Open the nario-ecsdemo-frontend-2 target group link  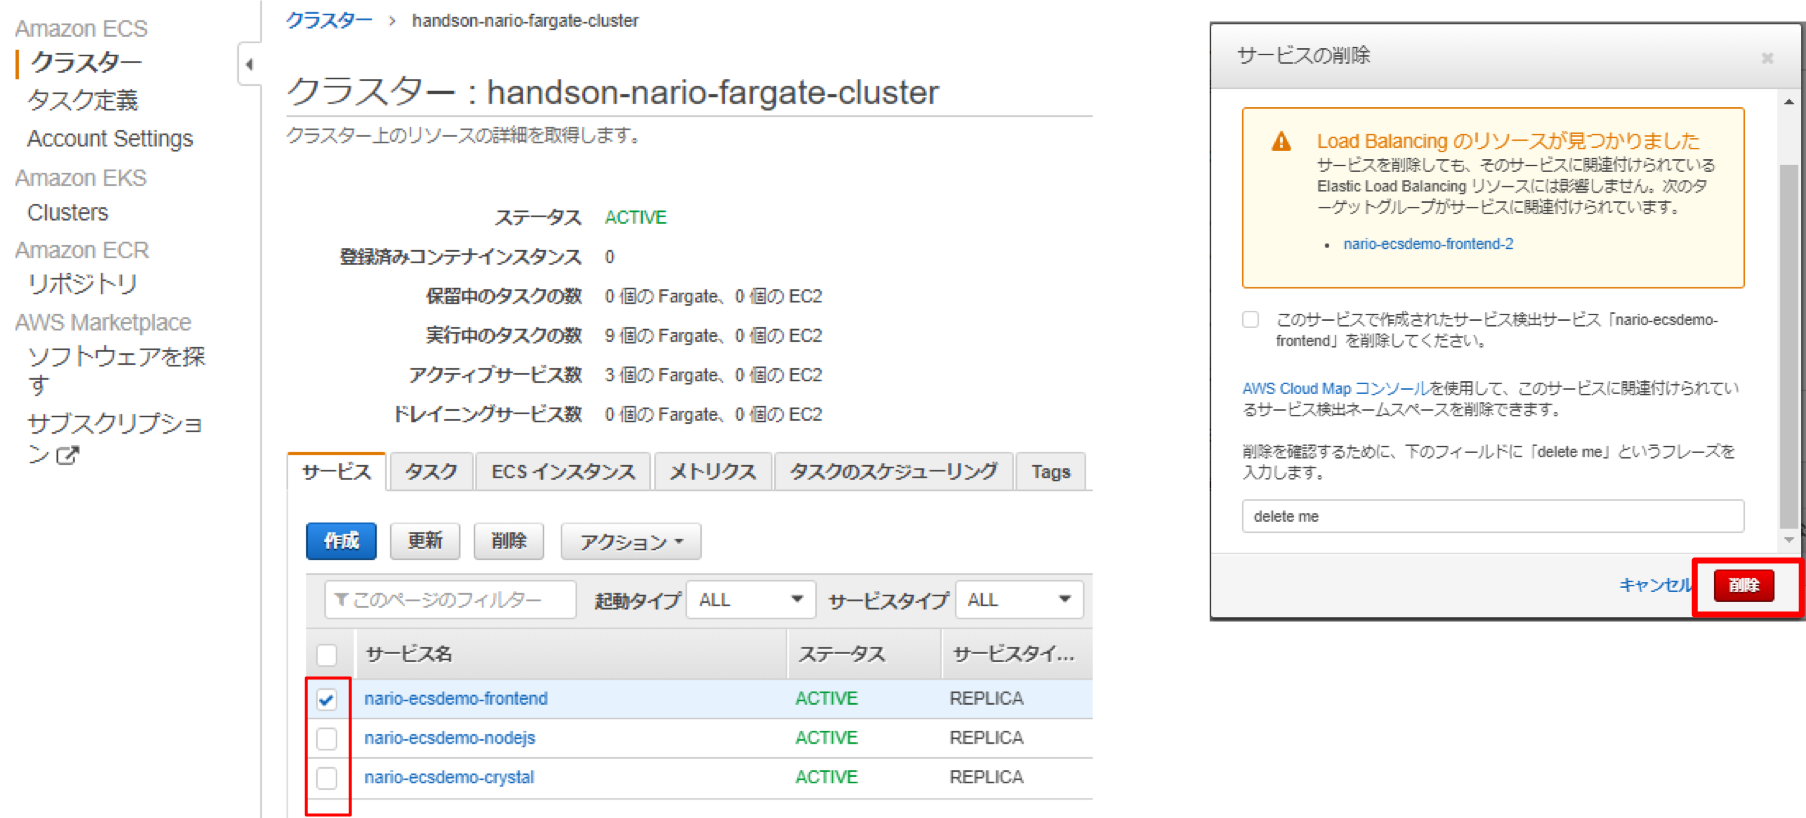point(1428,244)
